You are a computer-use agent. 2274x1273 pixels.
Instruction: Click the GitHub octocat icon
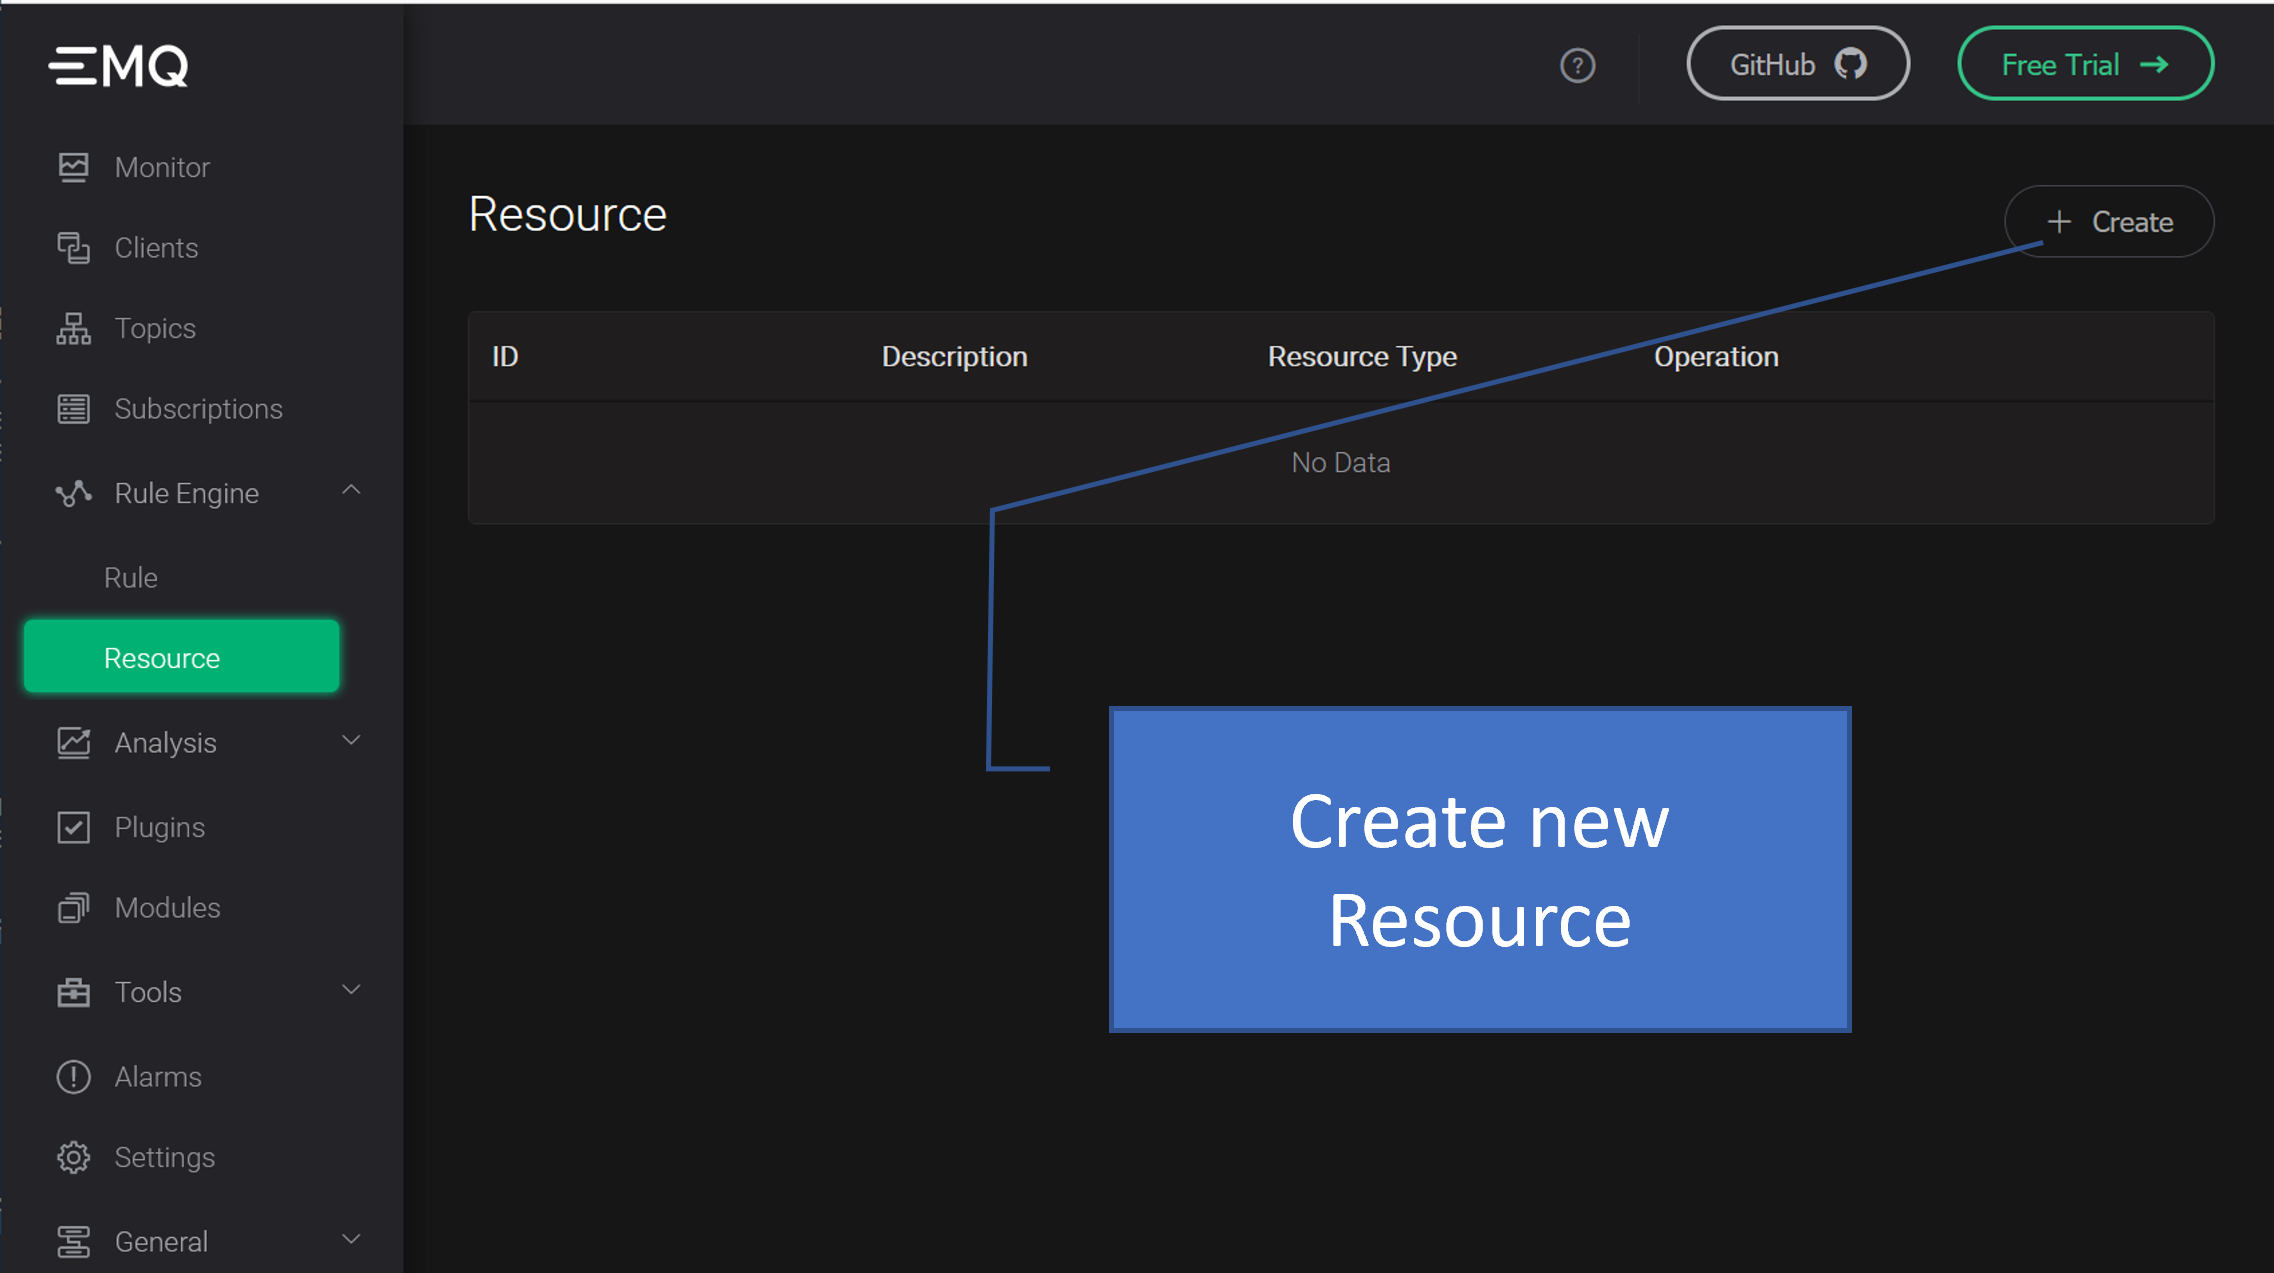[x=1850, y=64]
